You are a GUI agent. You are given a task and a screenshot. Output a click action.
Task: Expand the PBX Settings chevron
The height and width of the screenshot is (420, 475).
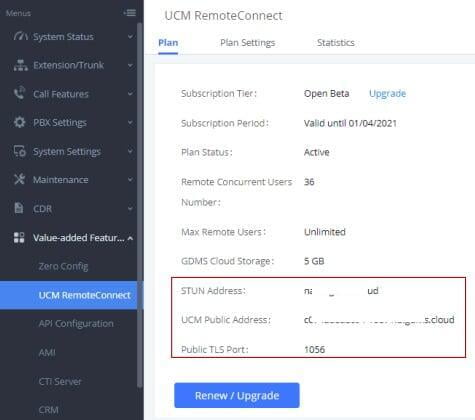click(130, 122)
